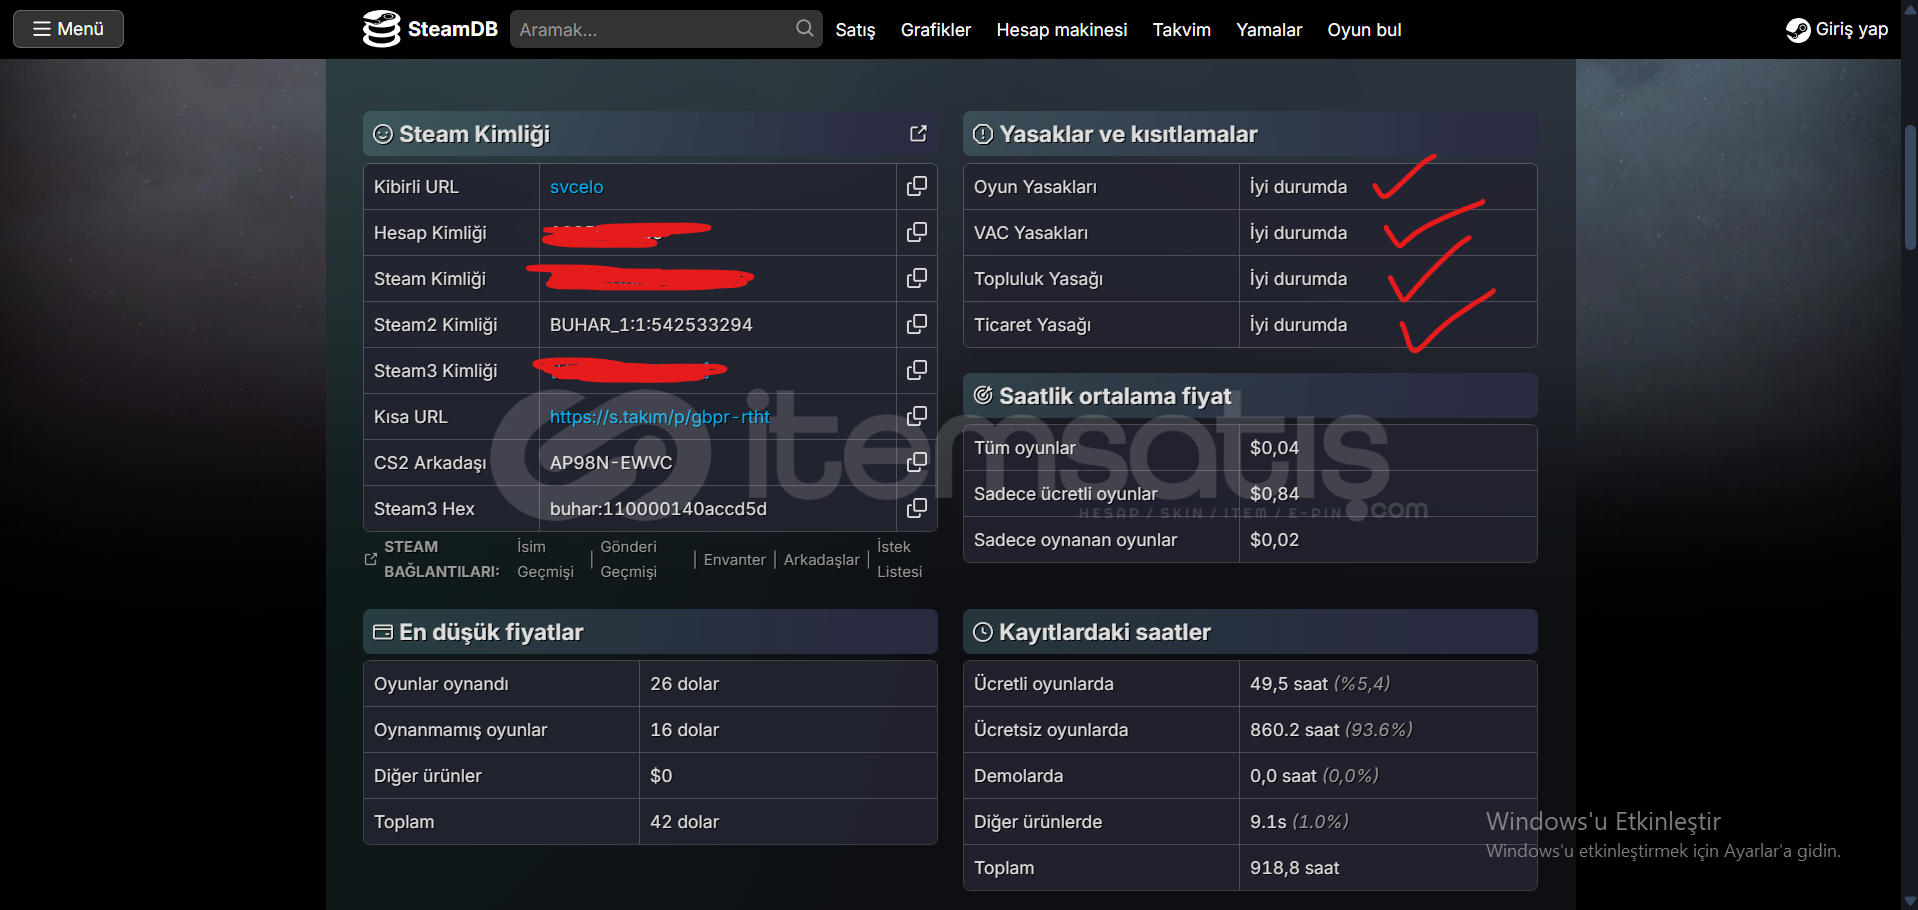1918x910 pixels.
Task: Click the clock icon beside Kayıtlardaki saatler
Action: coord(983,632)
